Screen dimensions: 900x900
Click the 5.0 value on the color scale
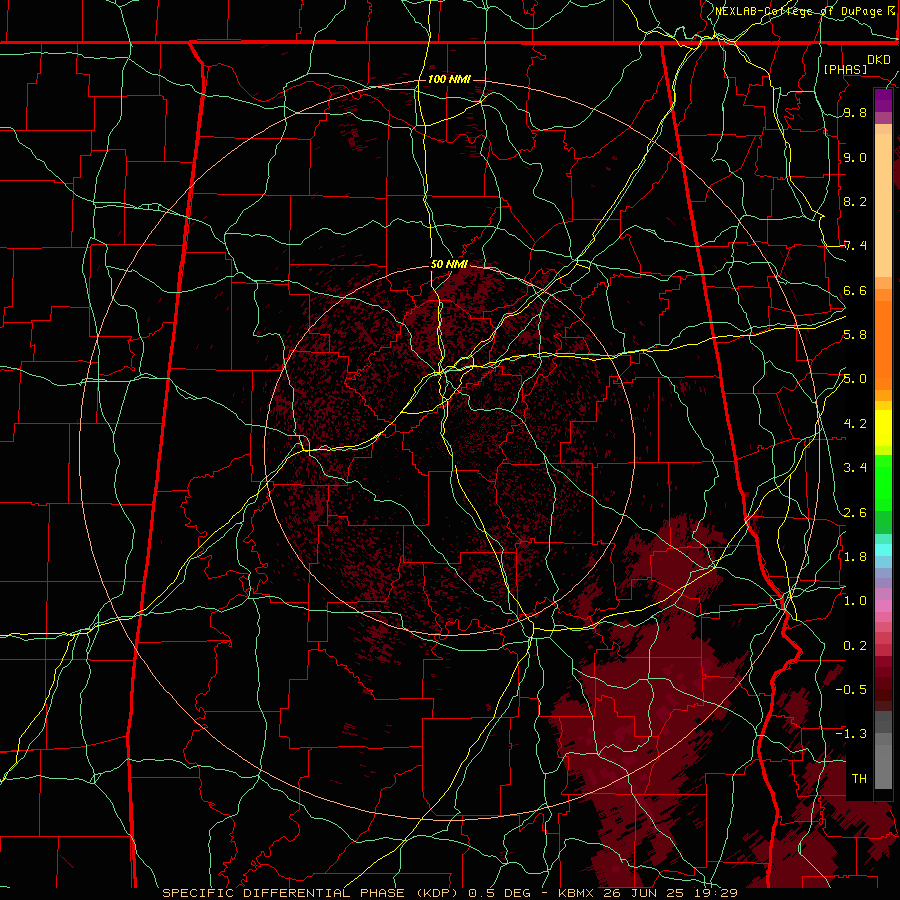(x=855, y=379)
